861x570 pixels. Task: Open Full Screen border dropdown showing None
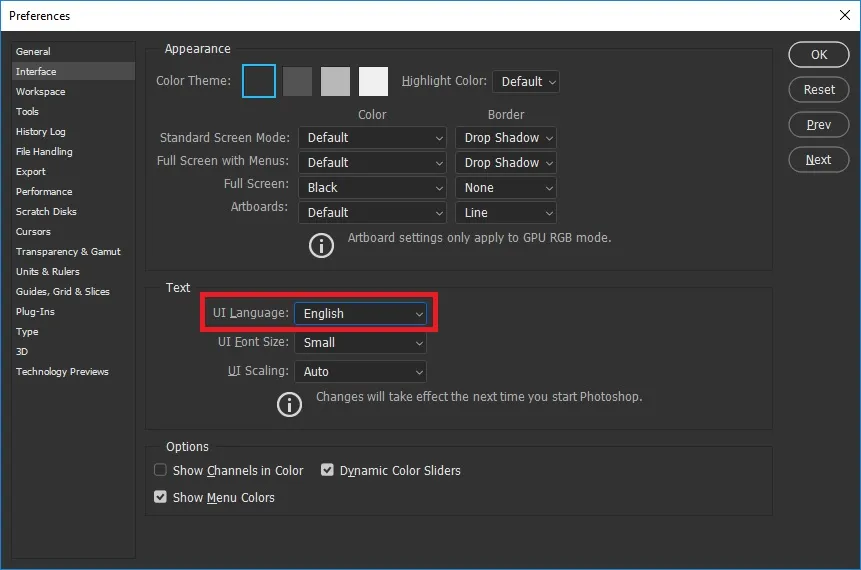506,188
